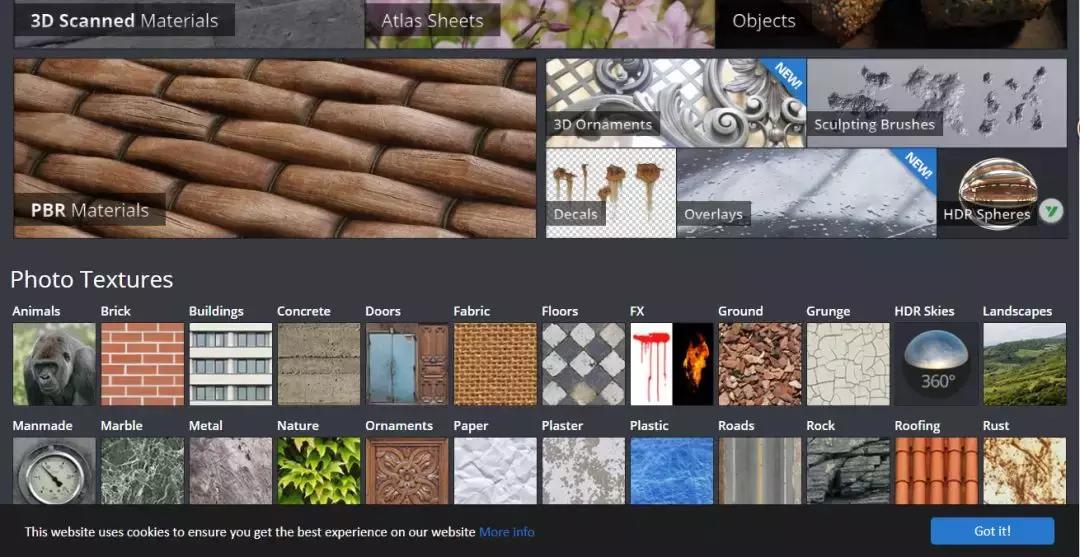Click the Plastic blue texture thumbnail
This screenshot has width=1080, height=557.
(x=672, y=471)
